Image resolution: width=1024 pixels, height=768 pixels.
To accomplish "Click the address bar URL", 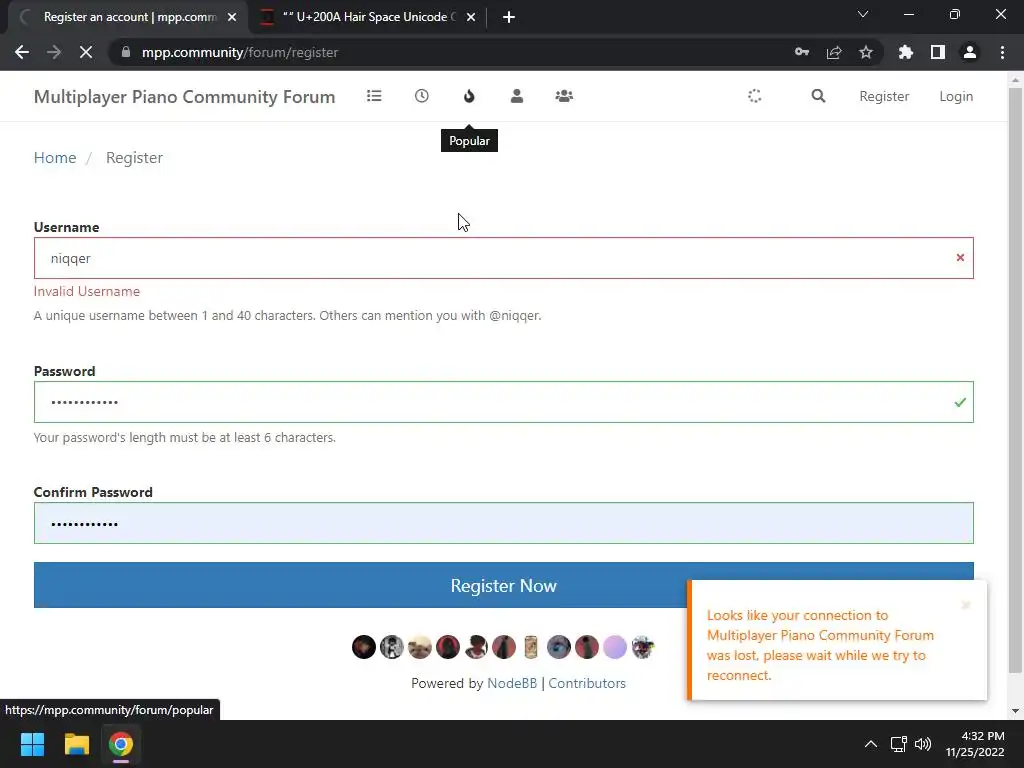I will (x=240, y=52).
